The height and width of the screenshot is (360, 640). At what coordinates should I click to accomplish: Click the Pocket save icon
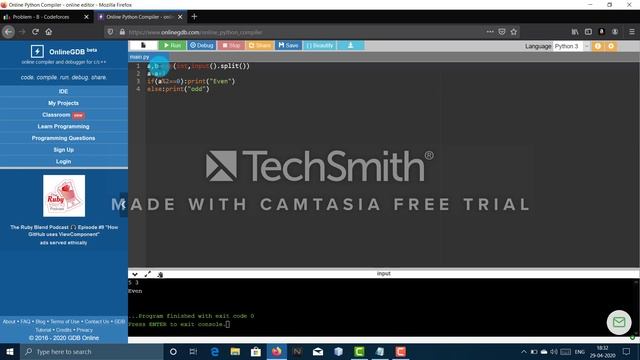pyautogui.click(x=502, y=32)
